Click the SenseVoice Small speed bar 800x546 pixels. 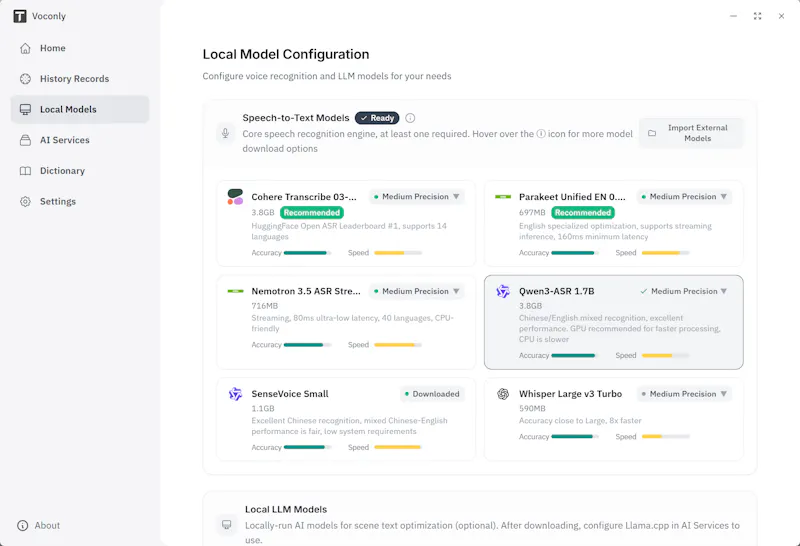[x=398, y=447]
